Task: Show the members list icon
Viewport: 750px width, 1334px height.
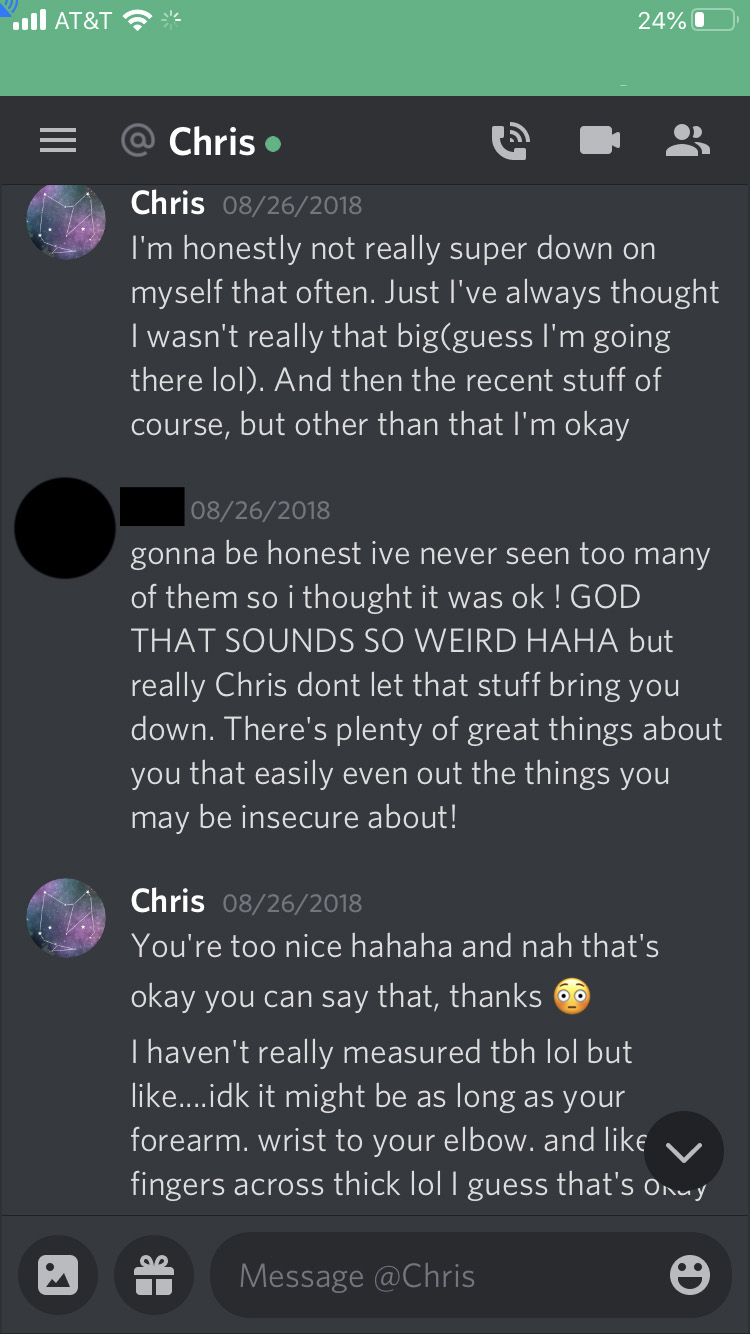Action: click(688, 141)
